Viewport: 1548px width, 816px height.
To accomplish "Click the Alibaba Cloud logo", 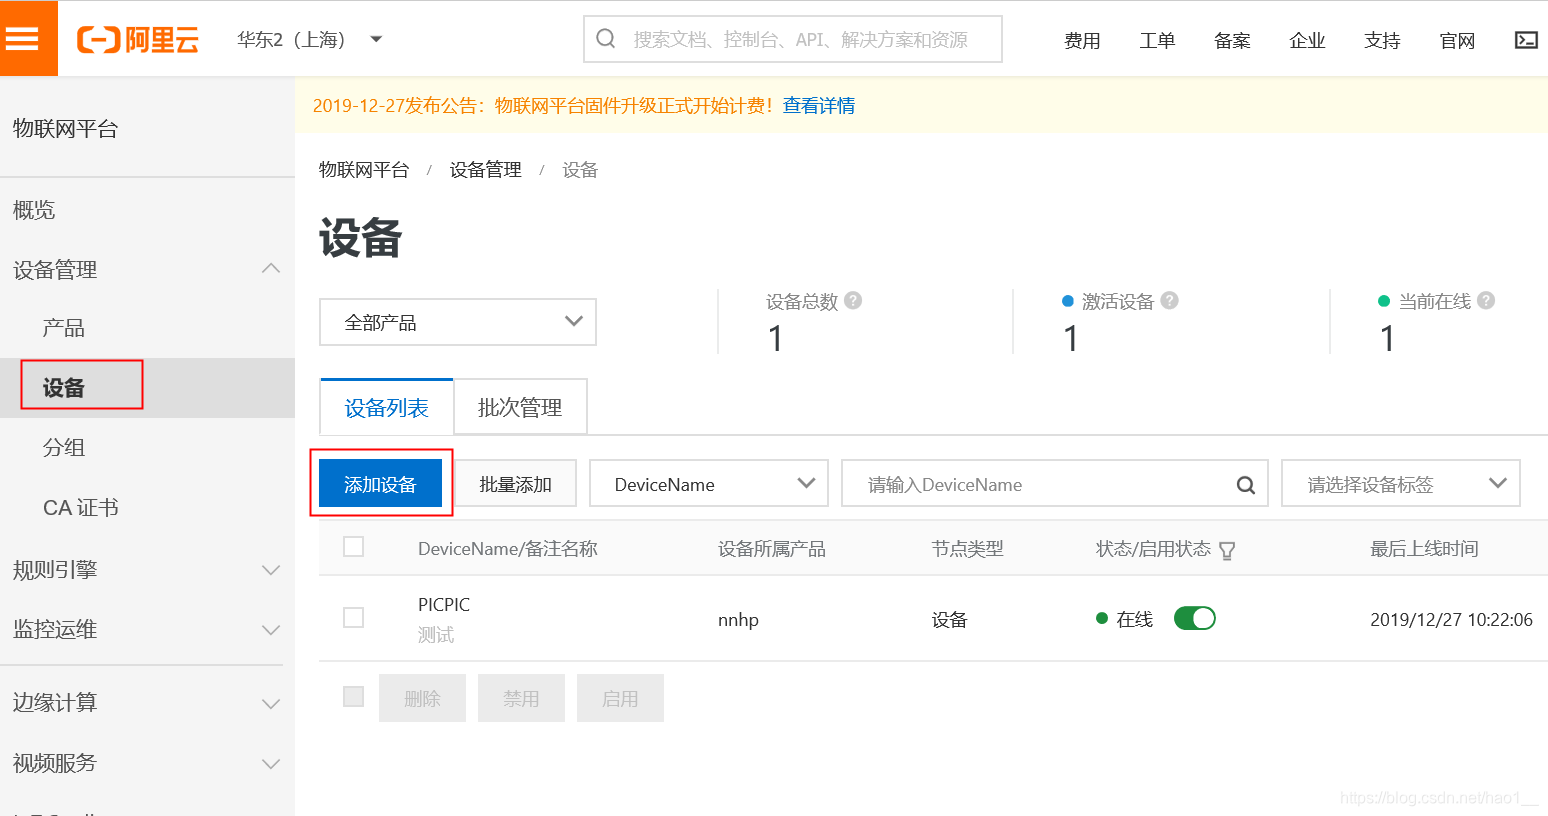I will pos(138,40).
